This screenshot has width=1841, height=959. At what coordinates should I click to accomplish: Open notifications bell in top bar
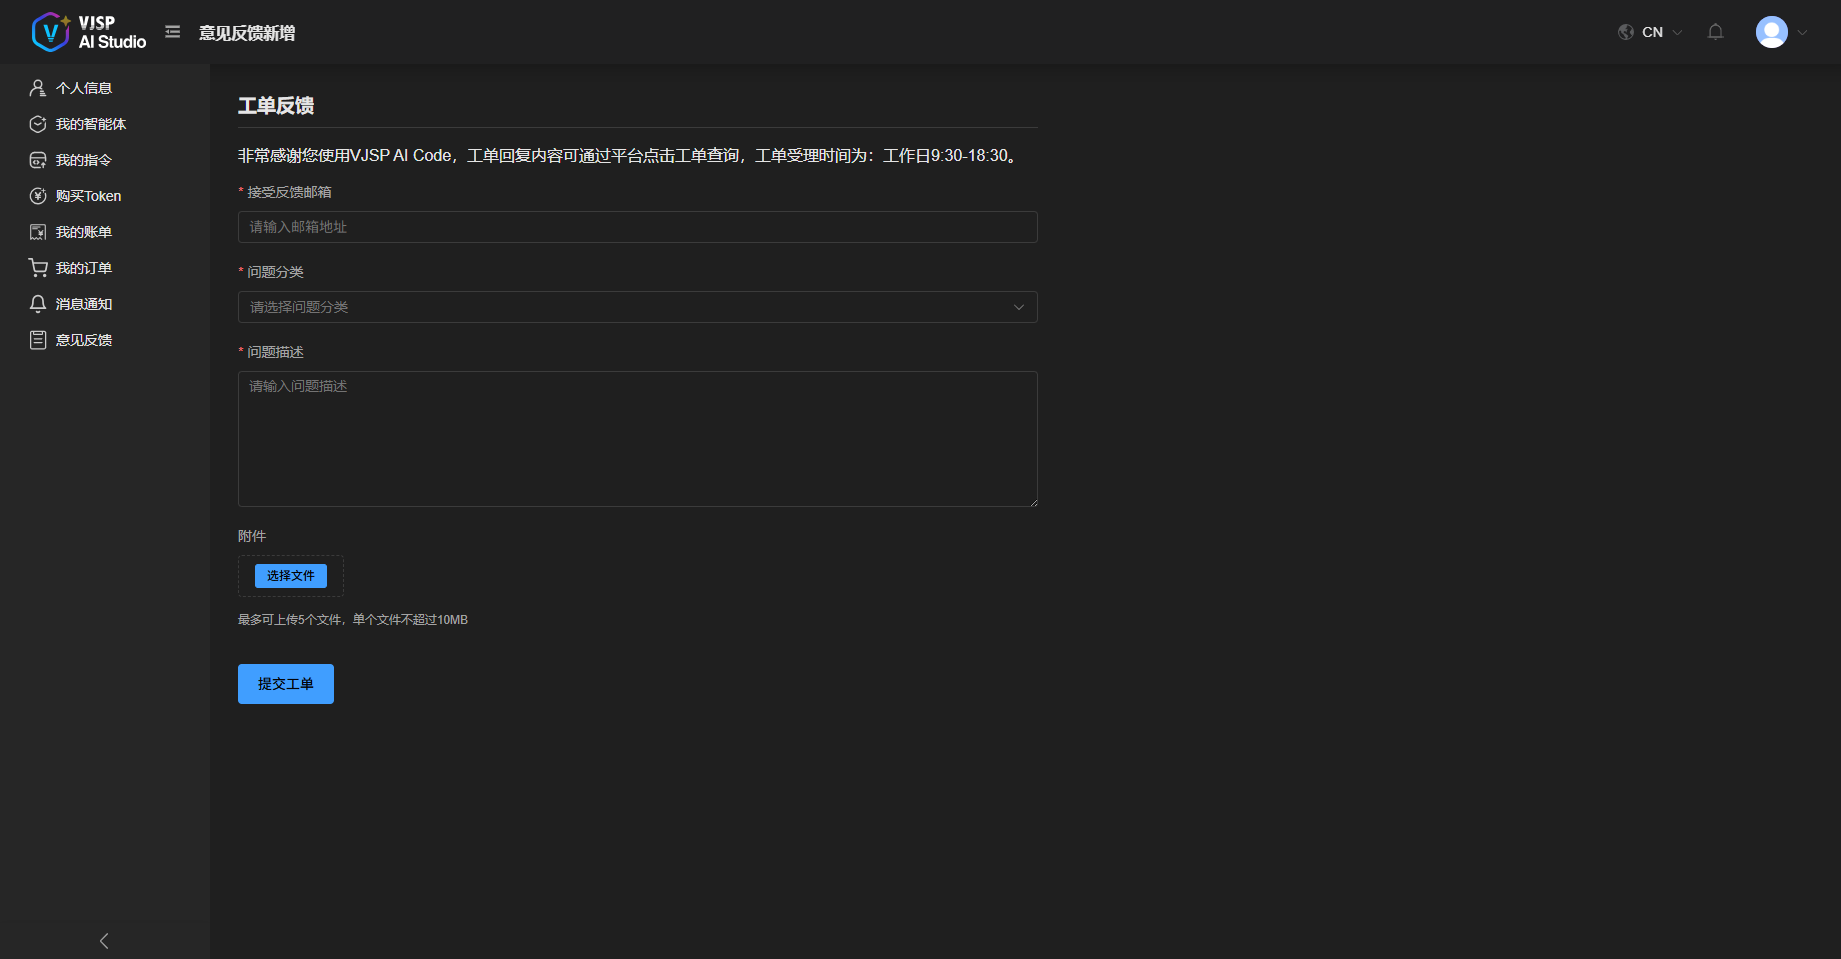pyautogui.click(x=1715, y=32)
